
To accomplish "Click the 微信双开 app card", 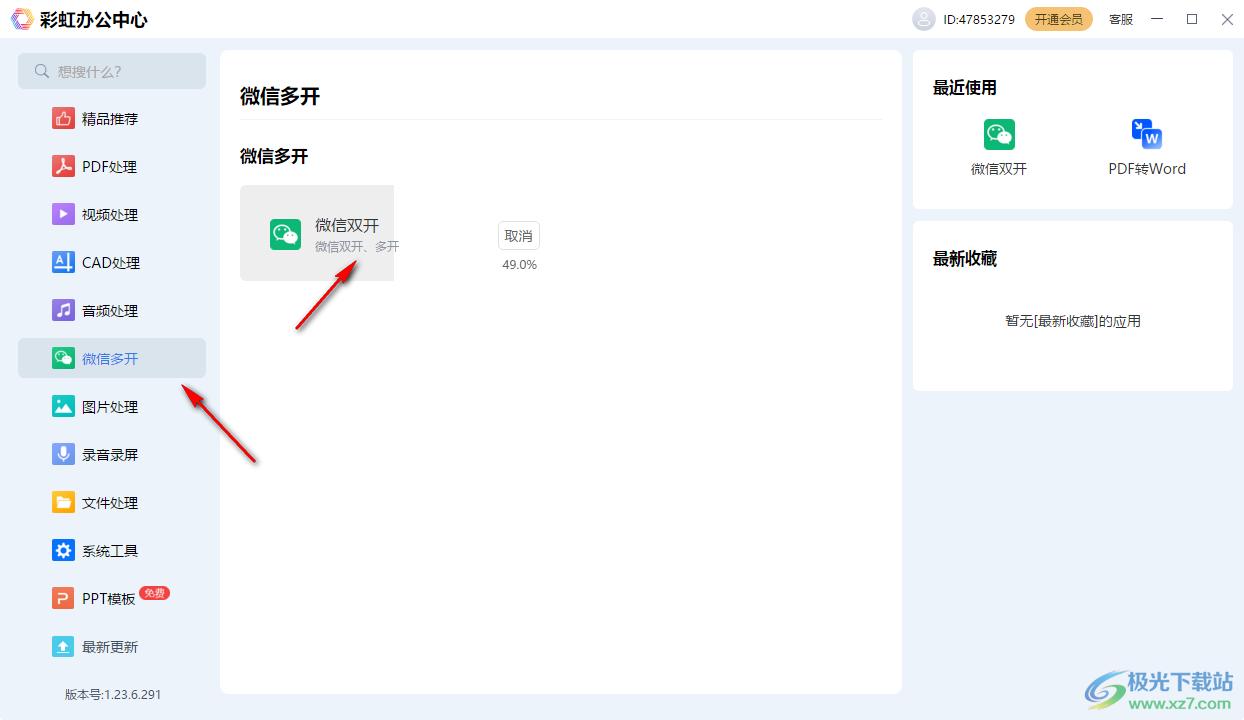I will [x=317, y=234].
